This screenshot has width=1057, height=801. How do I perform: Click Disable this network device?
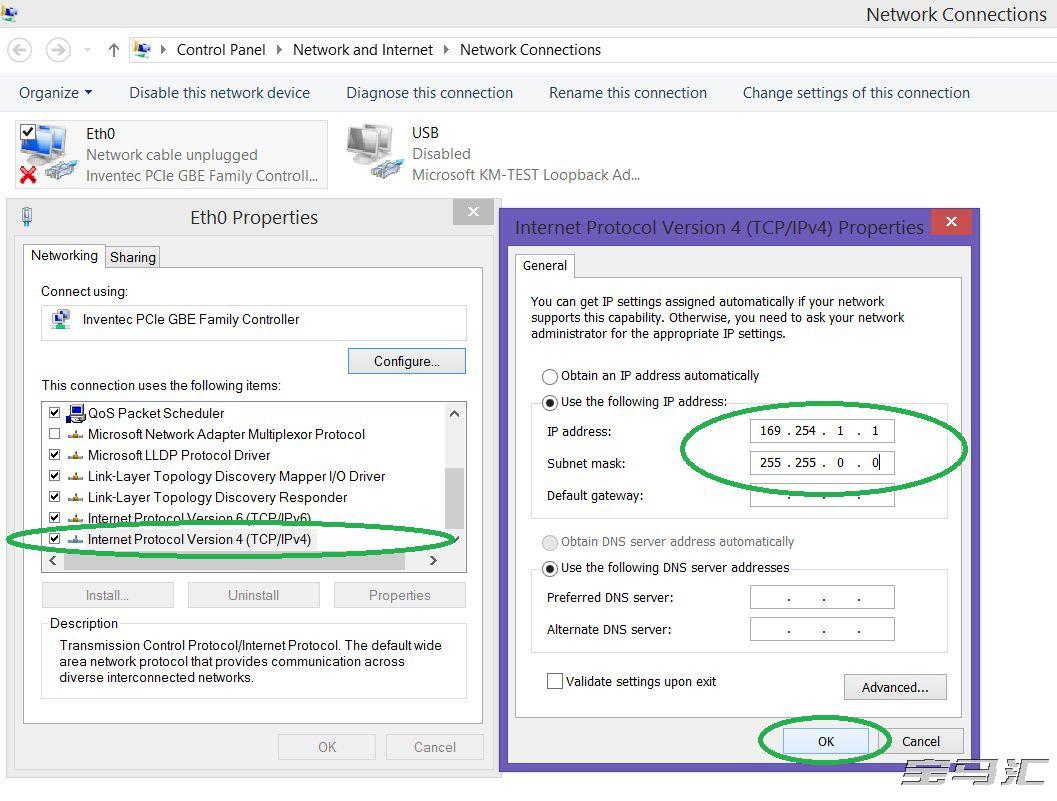point(220,93)
